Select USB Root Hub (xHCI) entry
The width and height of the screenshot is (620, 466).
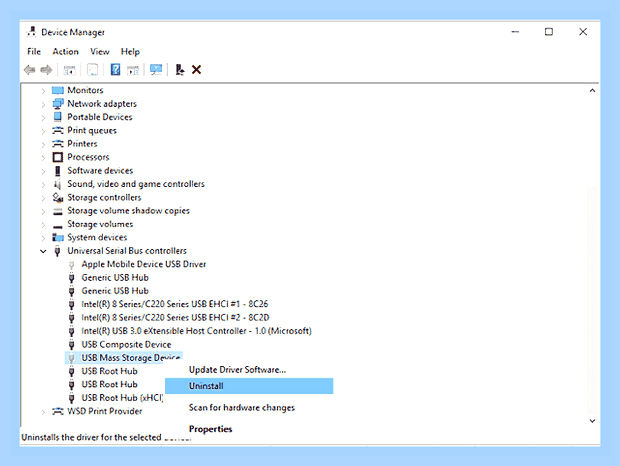point(122,398)
